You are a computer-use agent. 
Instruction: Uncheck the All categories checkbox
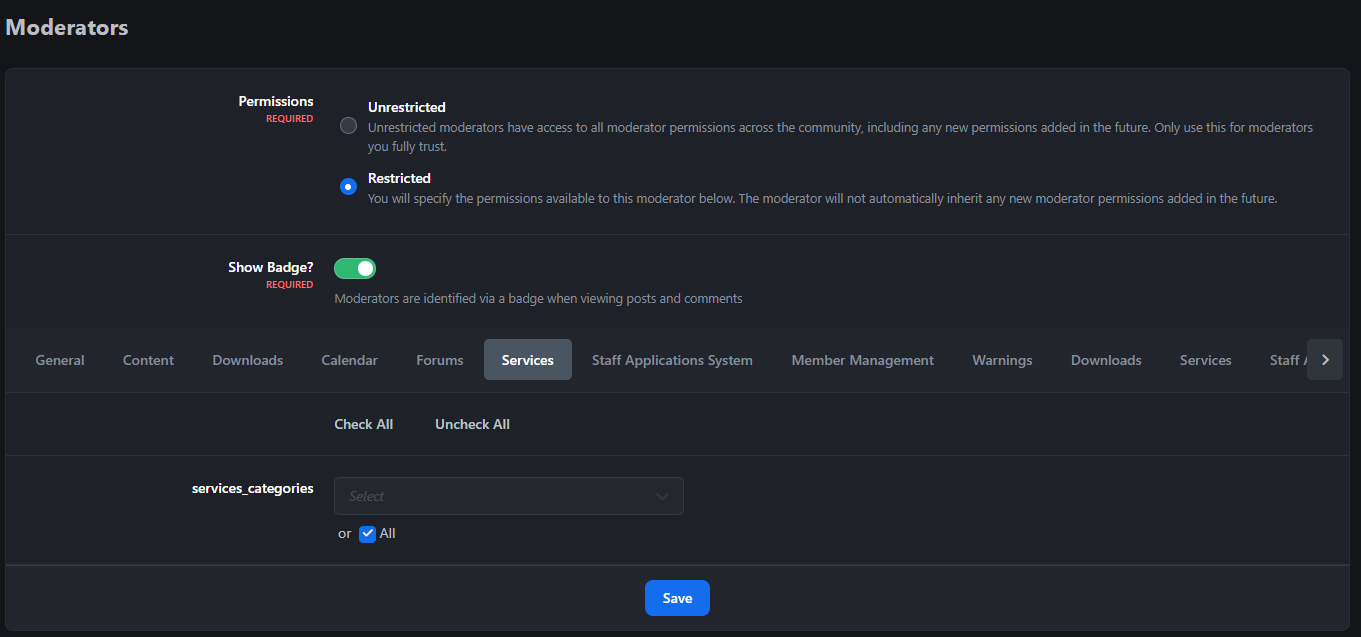click(x=367, y=534)
